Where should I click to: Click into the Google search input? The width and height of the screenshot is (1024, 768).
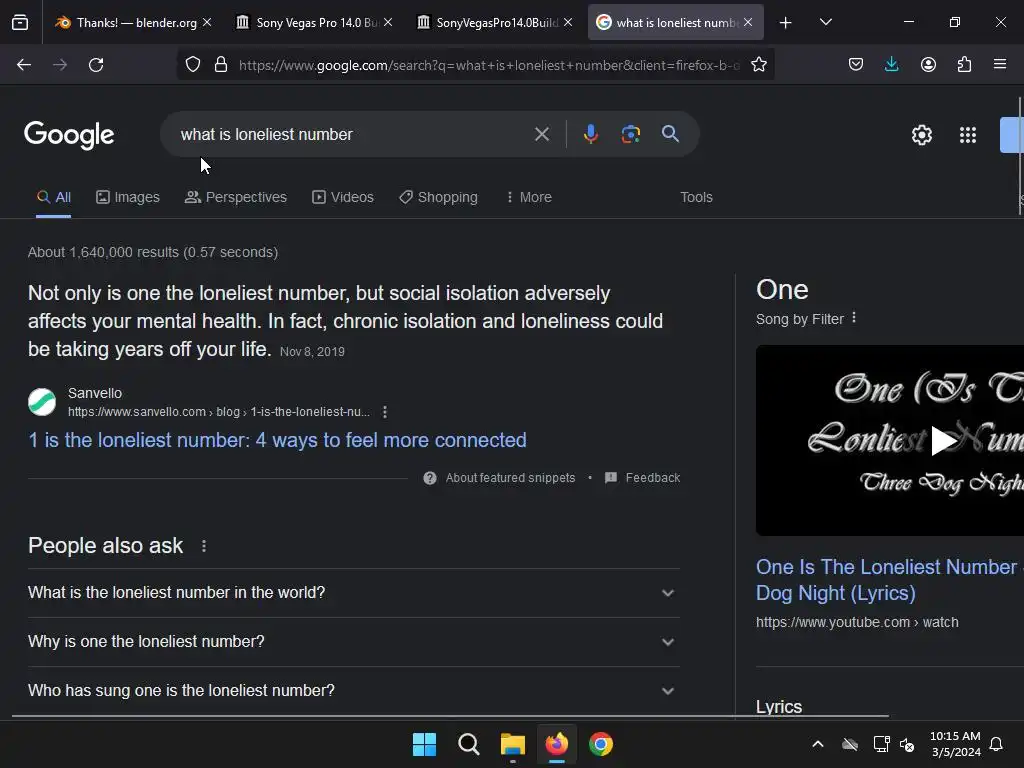[x=353, y=135]
